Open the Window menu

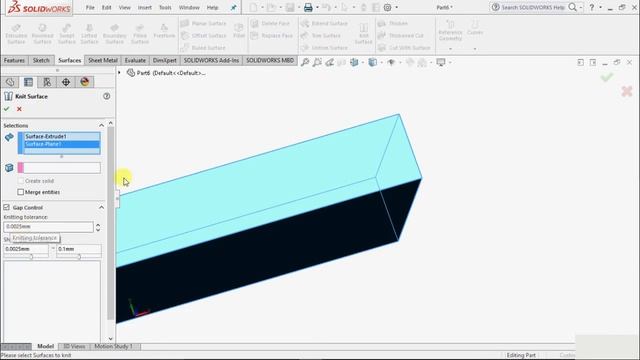click(x=189, y=7)
